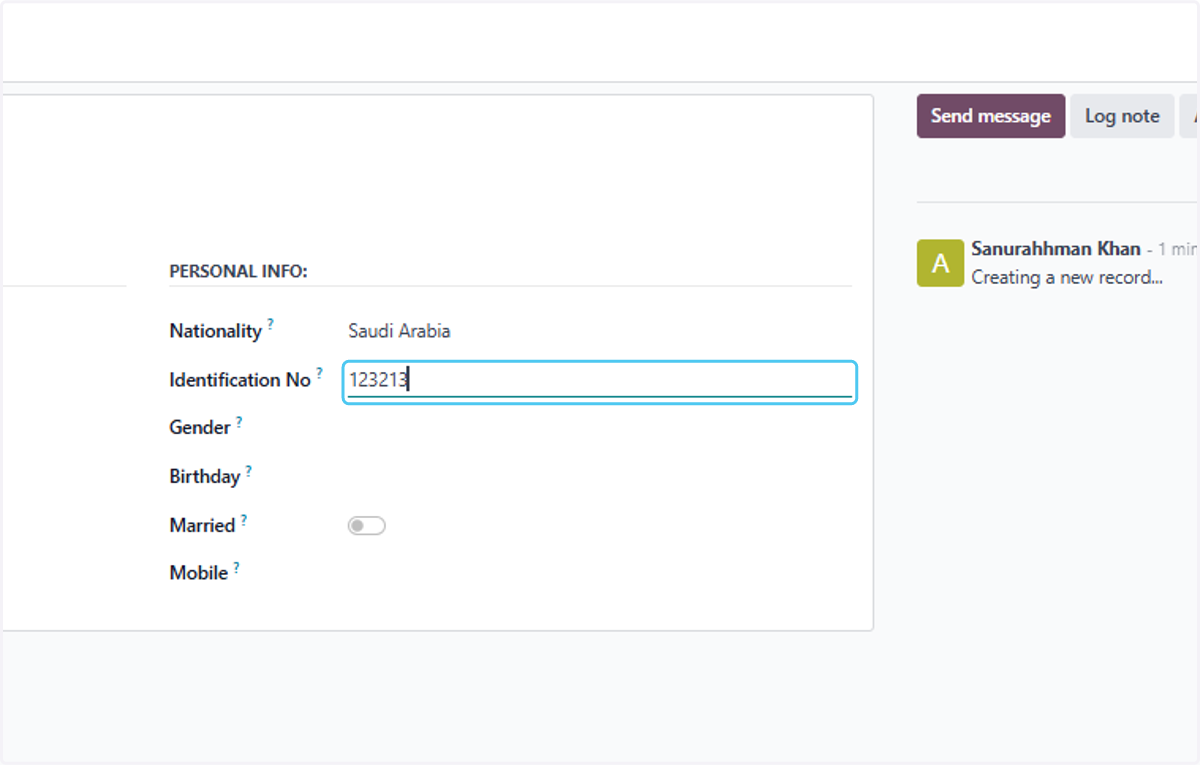
Task: Toggle the Married switch
Action: tap(366, 526)
